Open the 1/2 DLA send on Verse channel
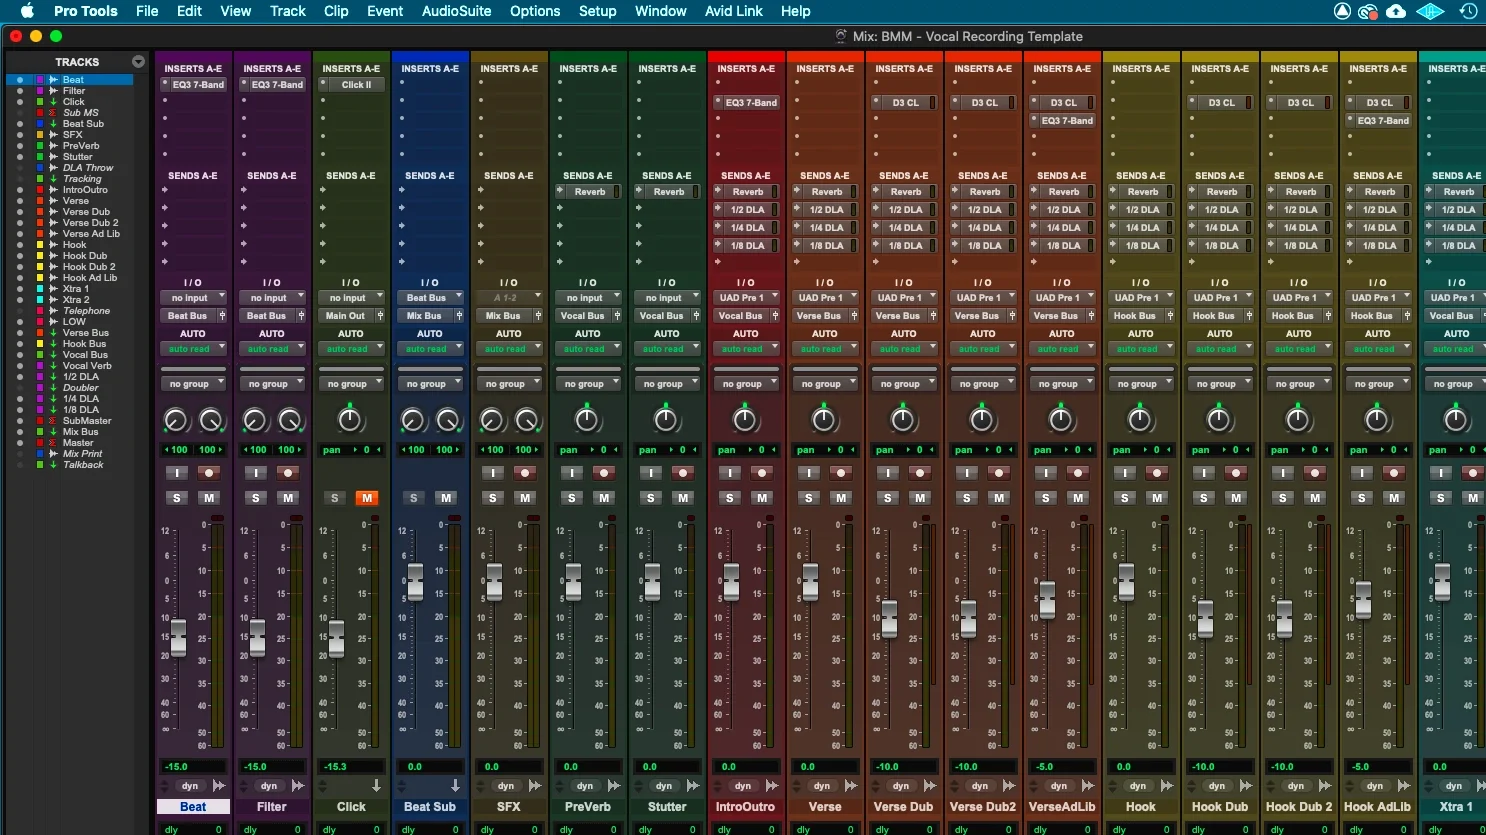Screen dimensions: 1486x835 pyautogui.click(x=827, y=210)
